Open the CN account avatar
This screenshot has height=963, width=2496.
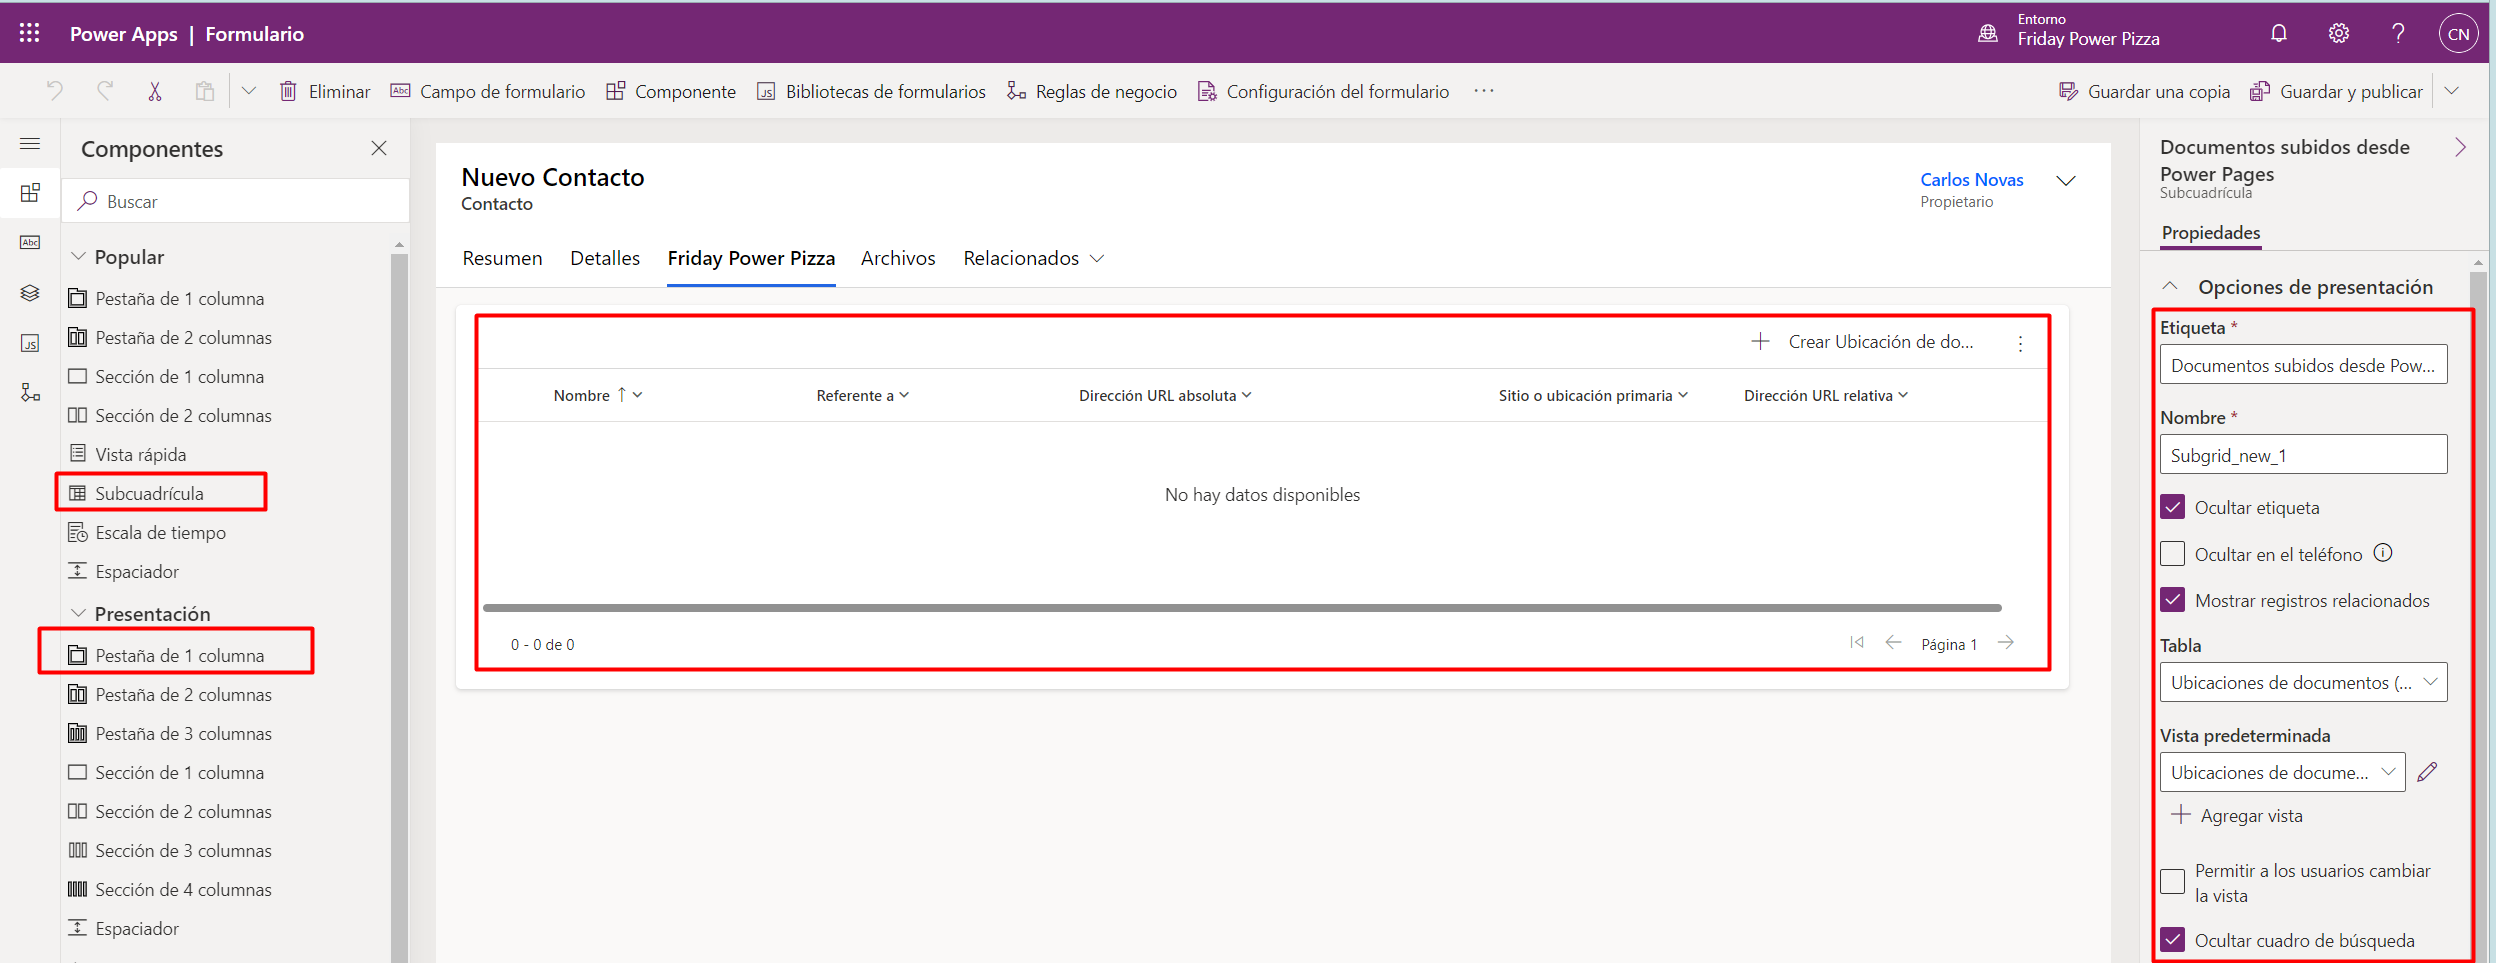click(2458, 33)
